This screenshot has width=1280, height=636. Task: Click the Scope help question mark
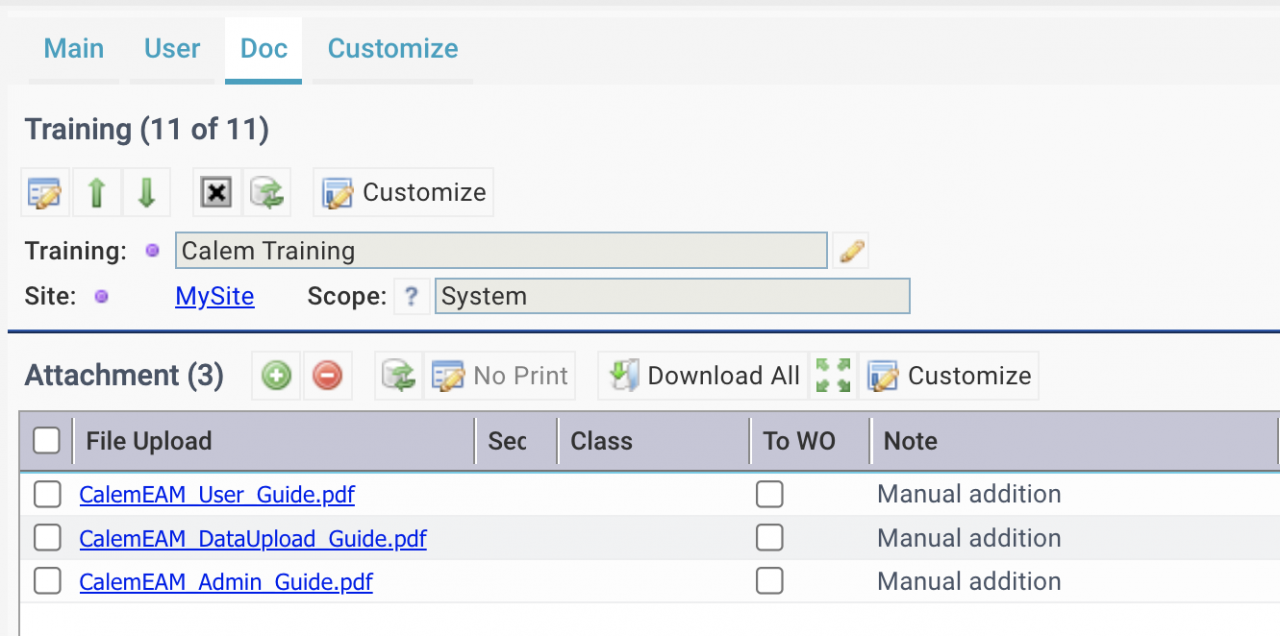[x=411, y=297]
